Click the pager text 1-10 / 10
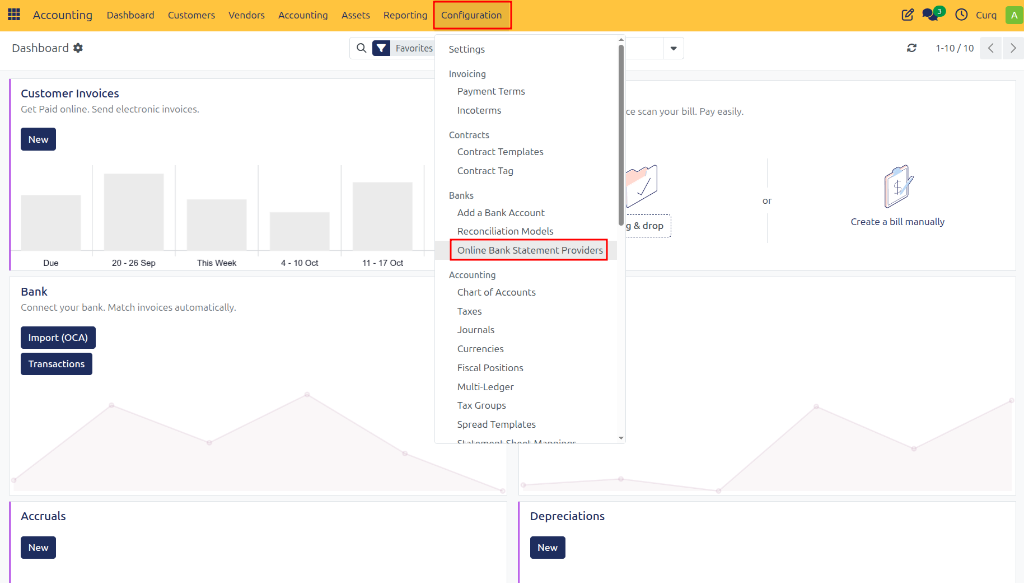Screen dimensions: 1024x583 [954, 48]
